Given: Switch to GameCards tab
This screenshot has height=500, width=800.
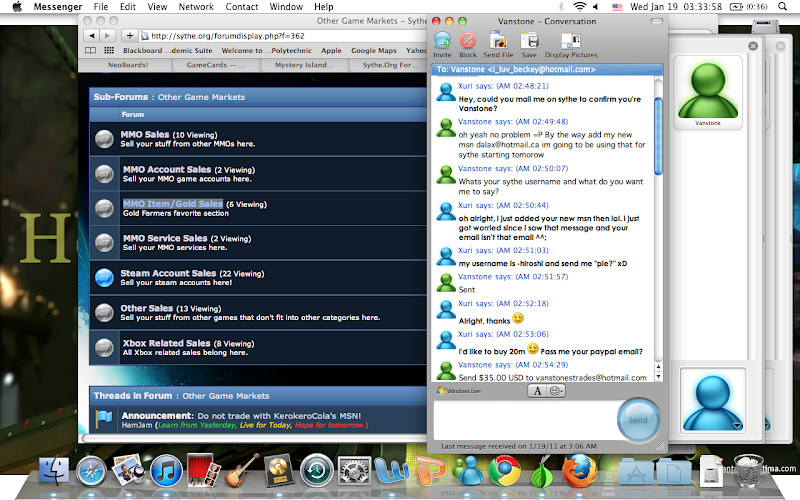Looking at the screenshot, I should click(x=216, y=65).
